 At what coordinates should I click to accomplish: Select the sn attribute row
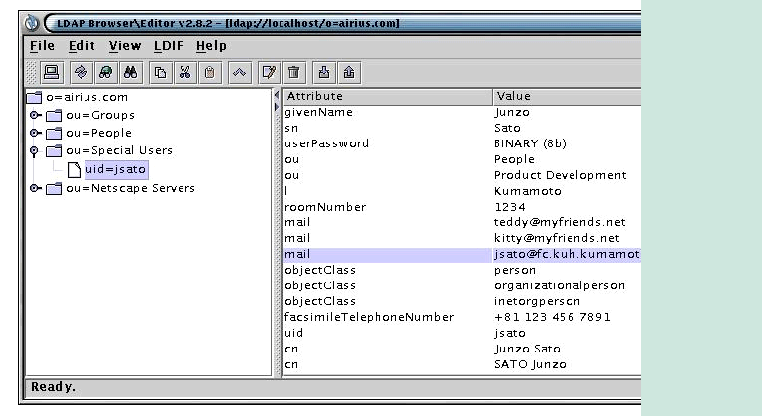tap(462, 128)
